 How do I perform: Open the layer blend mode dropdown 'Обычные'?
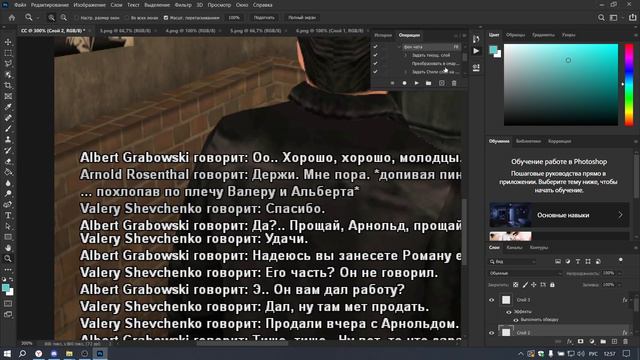click(525, 273)
